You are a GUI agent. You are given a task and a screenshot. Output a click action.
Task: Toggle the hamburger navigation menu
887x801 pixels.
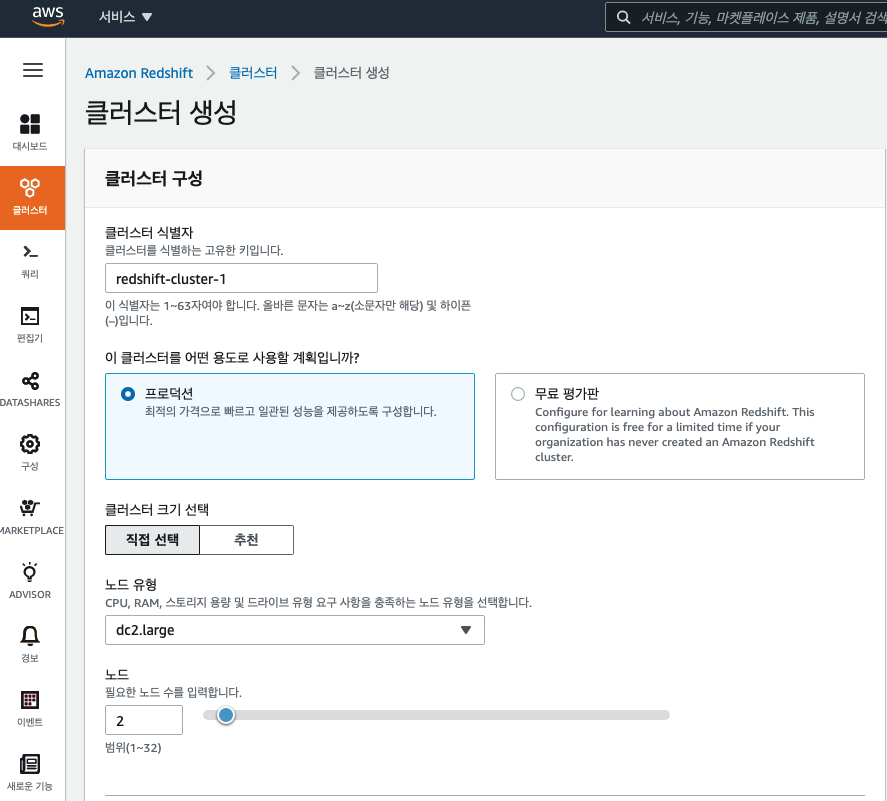coord(32,70)
